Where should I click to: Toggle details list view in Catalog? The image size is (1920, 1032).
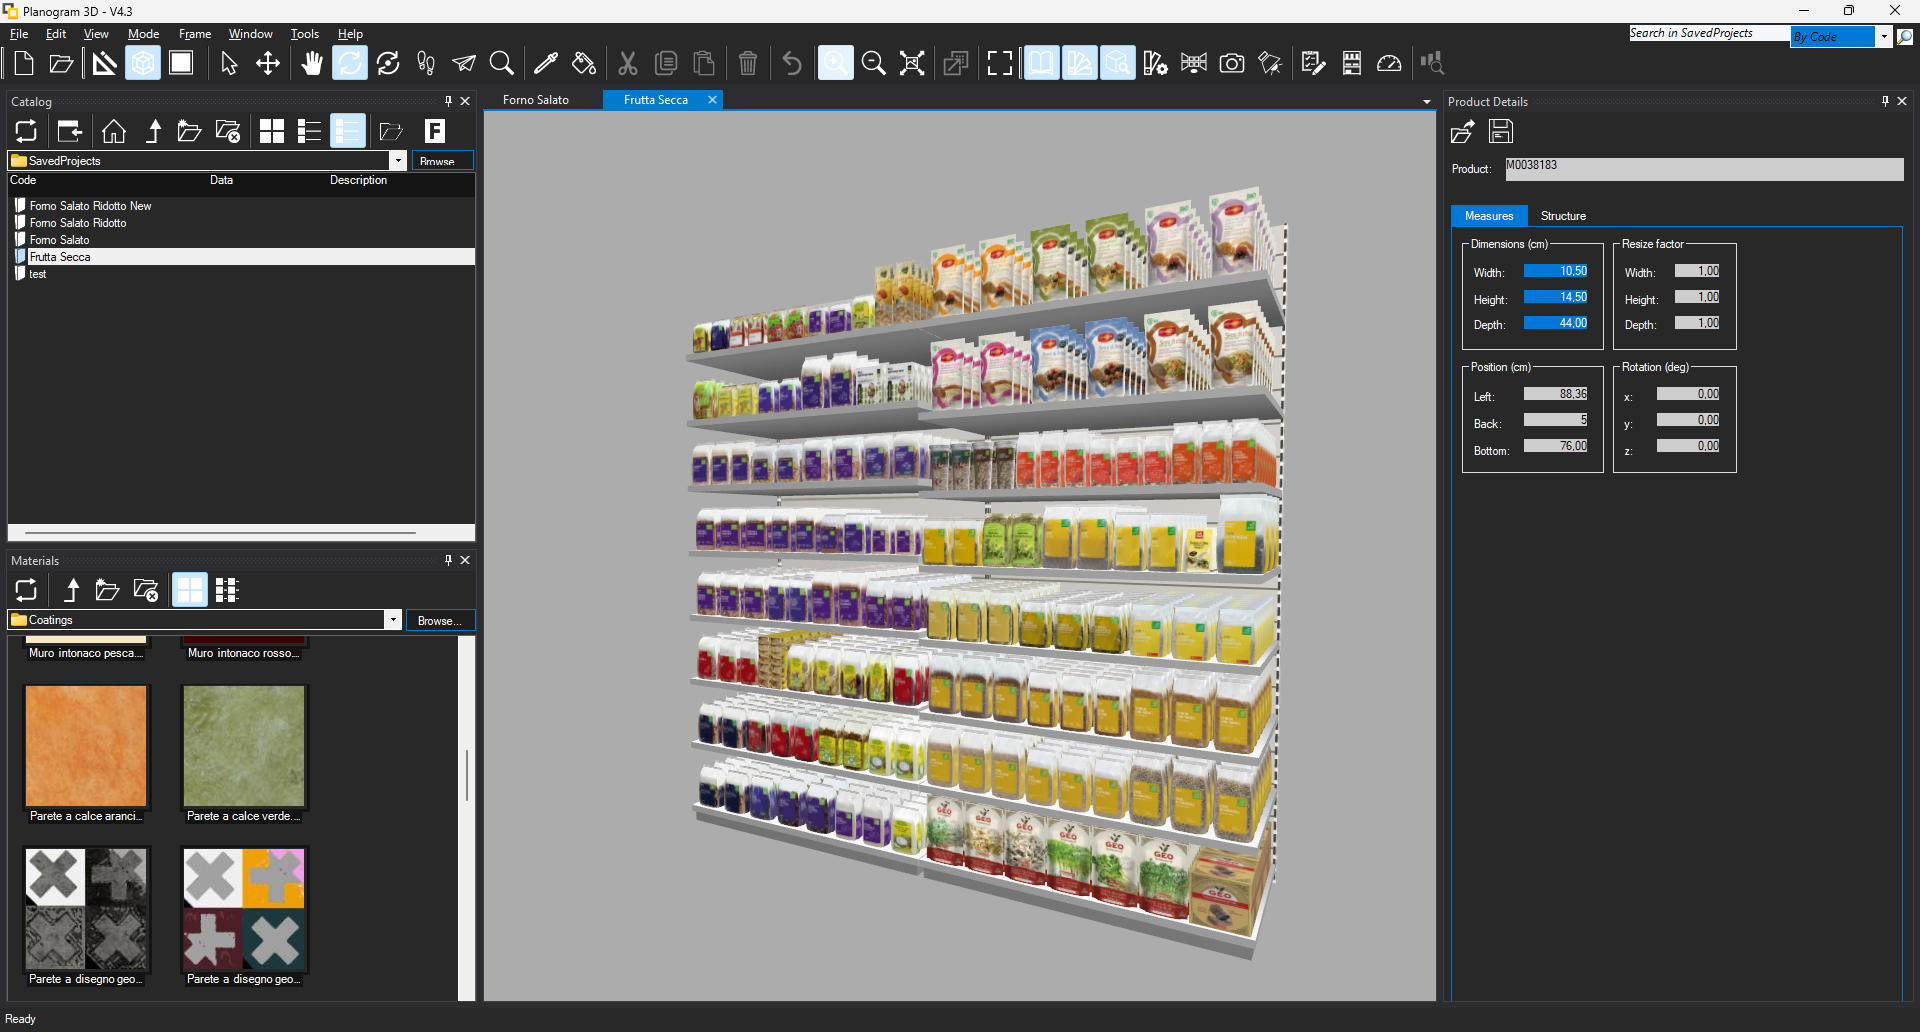(x=347, y=131)
